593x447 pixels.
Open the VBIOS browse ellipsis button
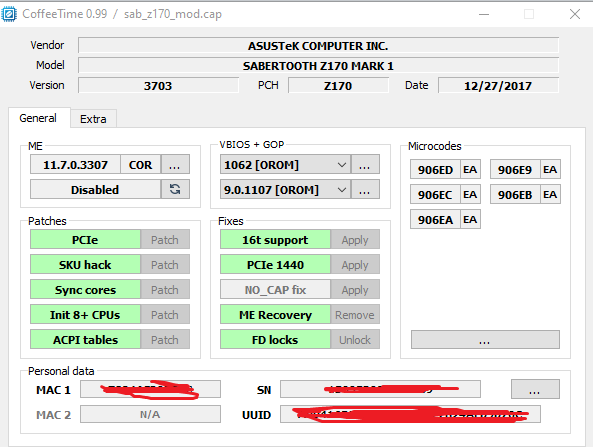point(365,165)
